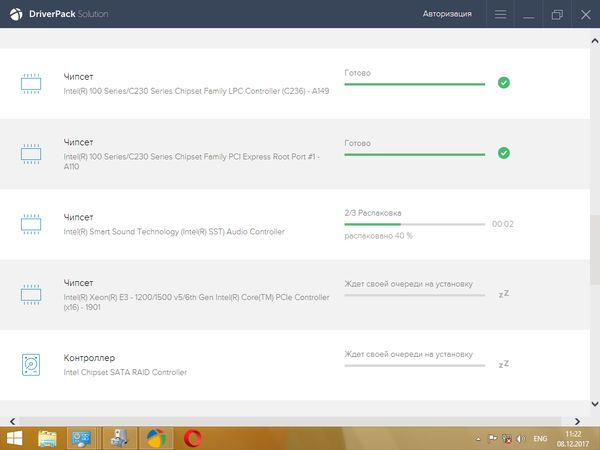Click sleep zZ icon for Xeon PCIe Controller
The image size is (600, 450).
[504, 294]
